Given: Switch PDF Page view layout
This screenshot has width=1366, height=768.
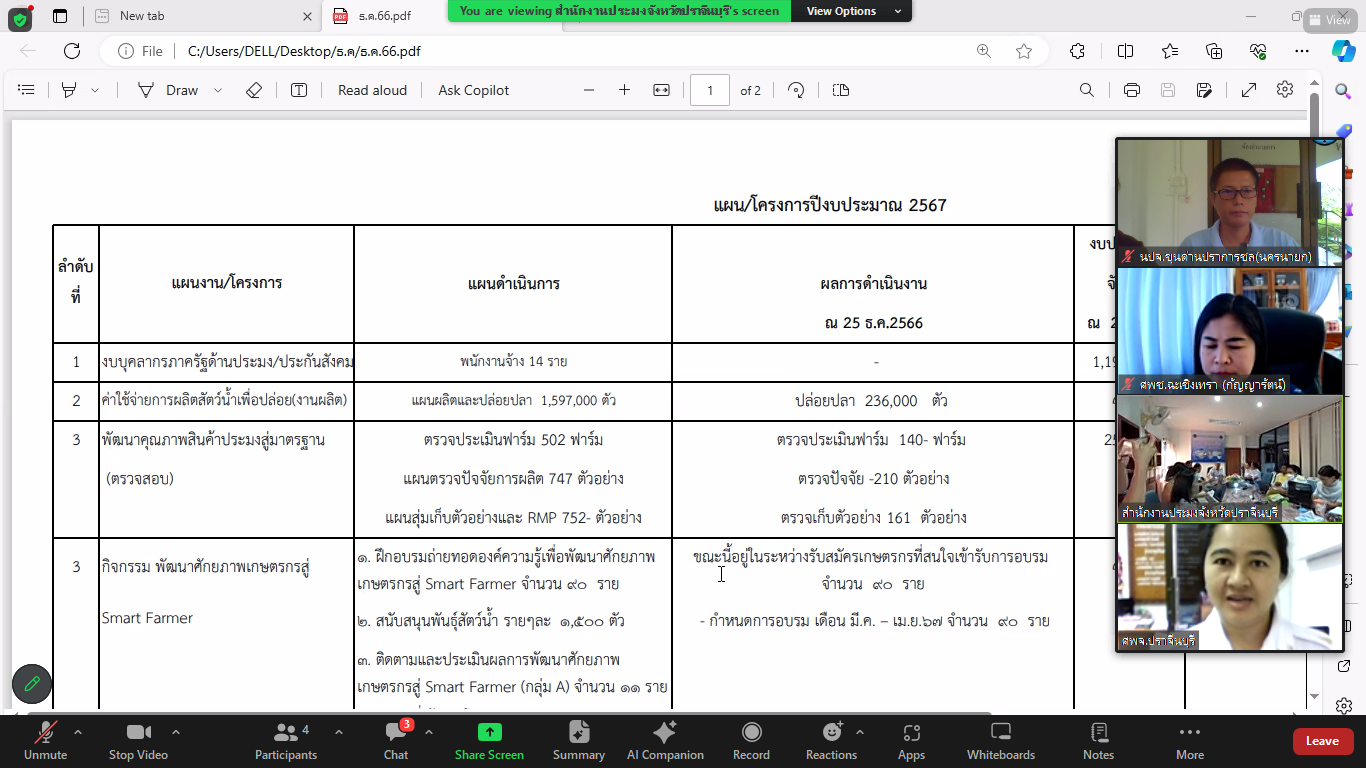Looking at the screenshot, I should click(841, 90).
